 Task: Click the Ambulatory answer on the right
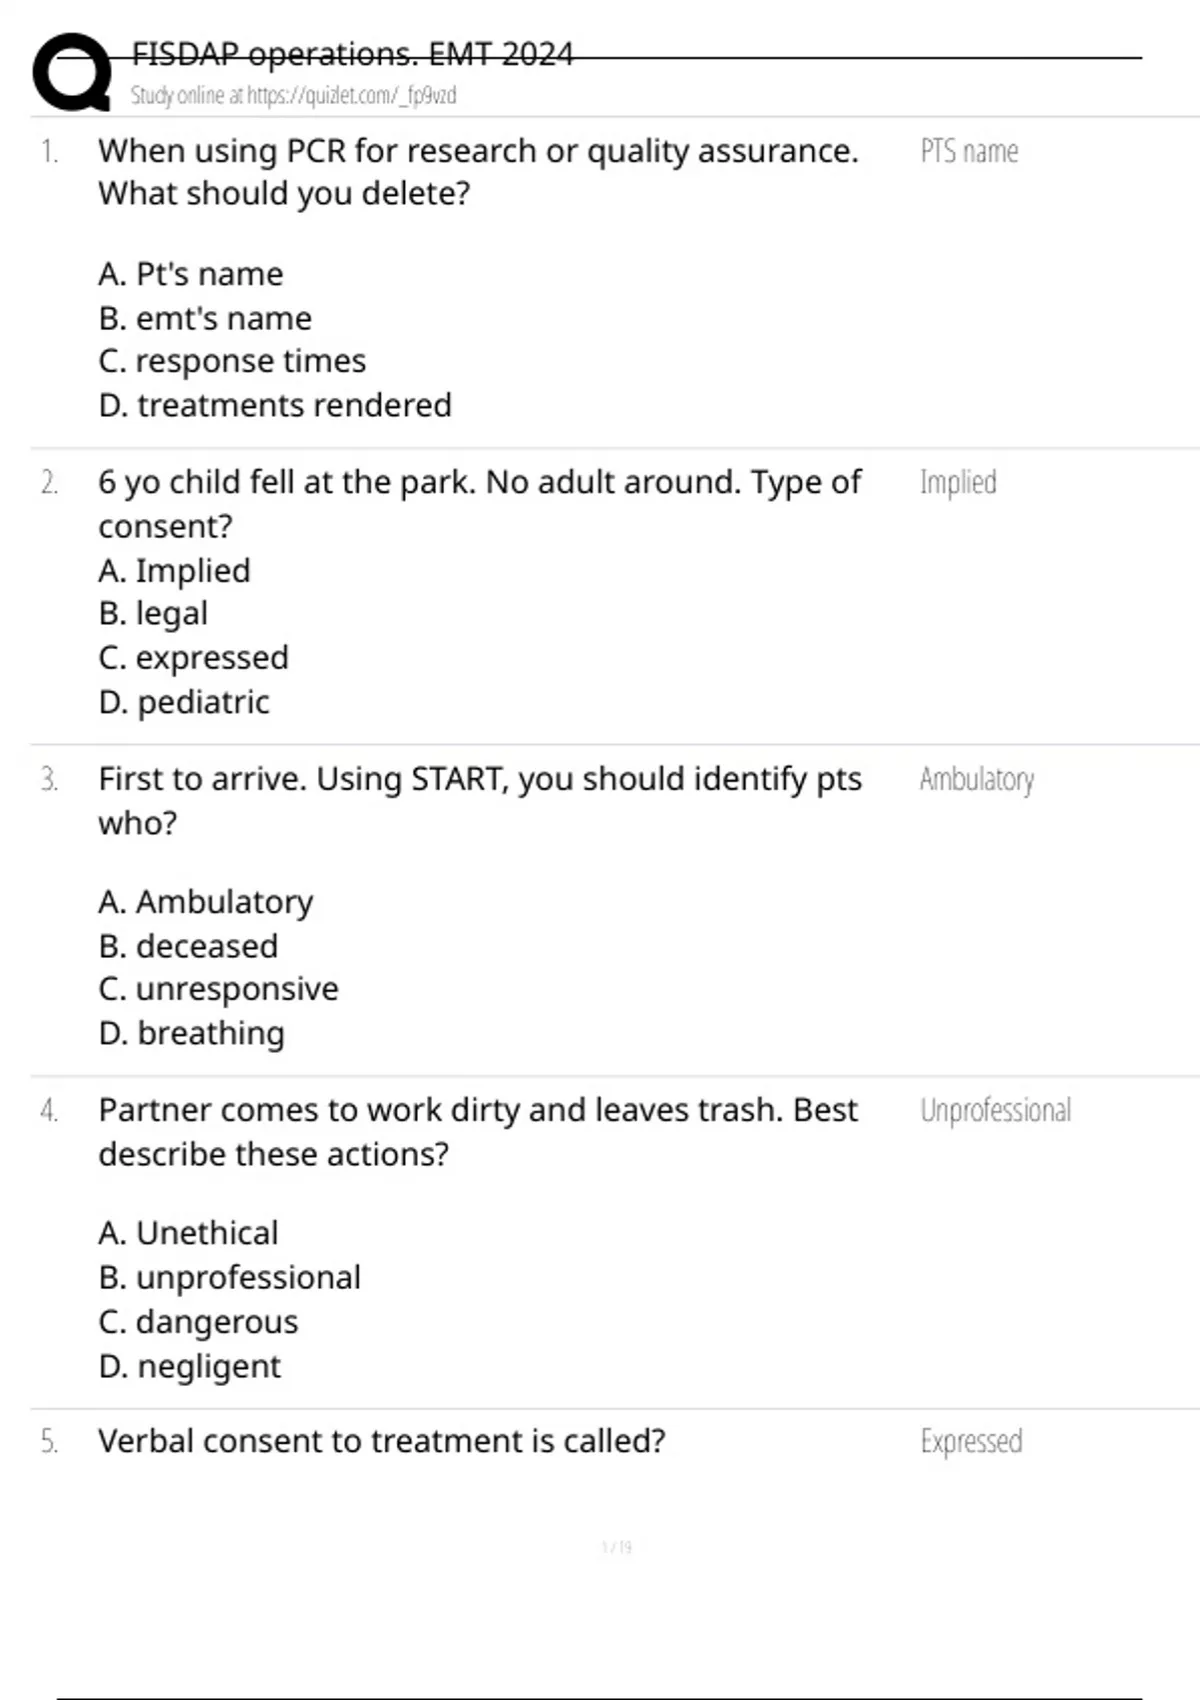(x=976, y=779)
